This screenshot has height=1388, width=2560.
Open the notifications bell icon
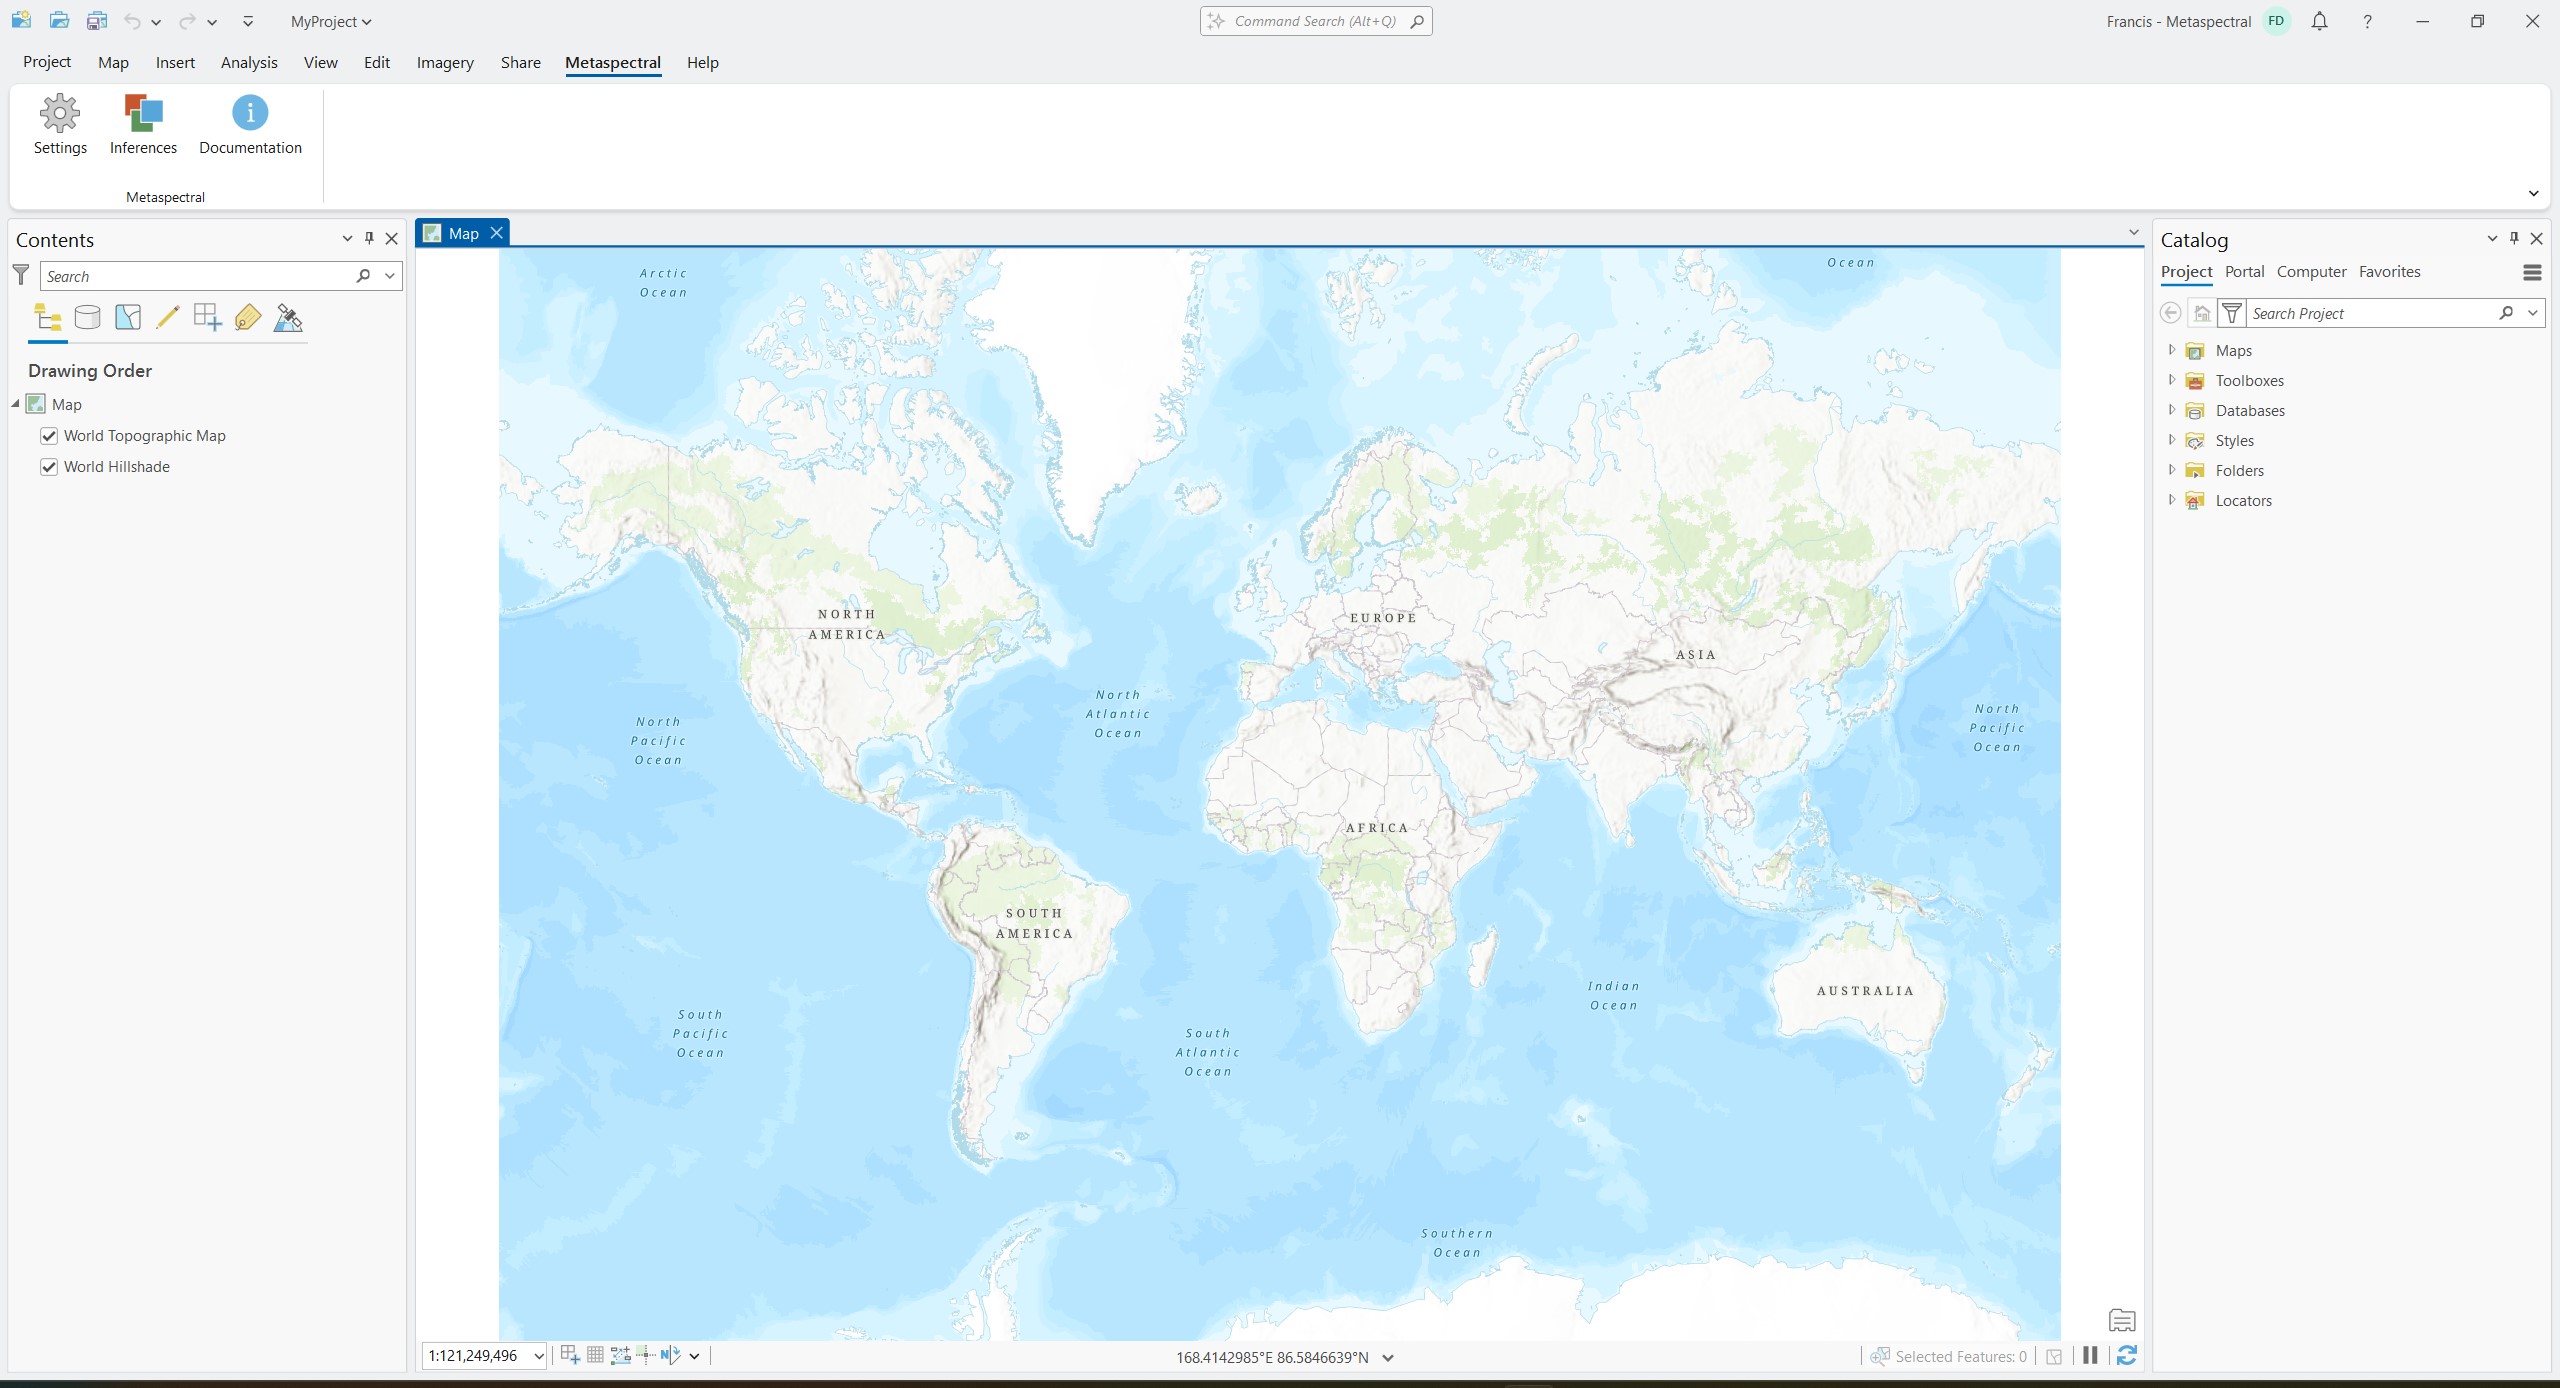click(2319, 21)
